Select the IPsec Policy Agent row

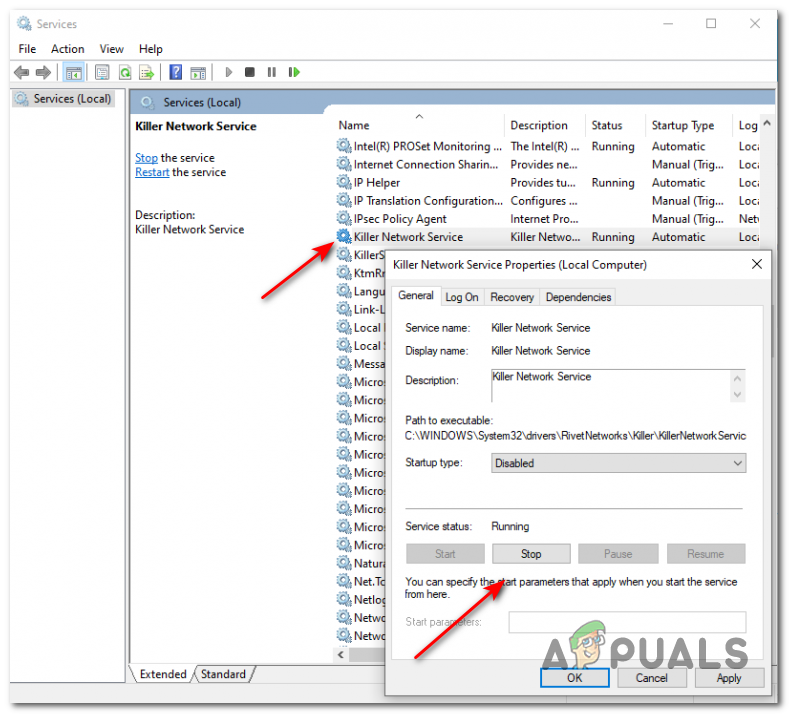pyautogui.click(x=547, y=219)
